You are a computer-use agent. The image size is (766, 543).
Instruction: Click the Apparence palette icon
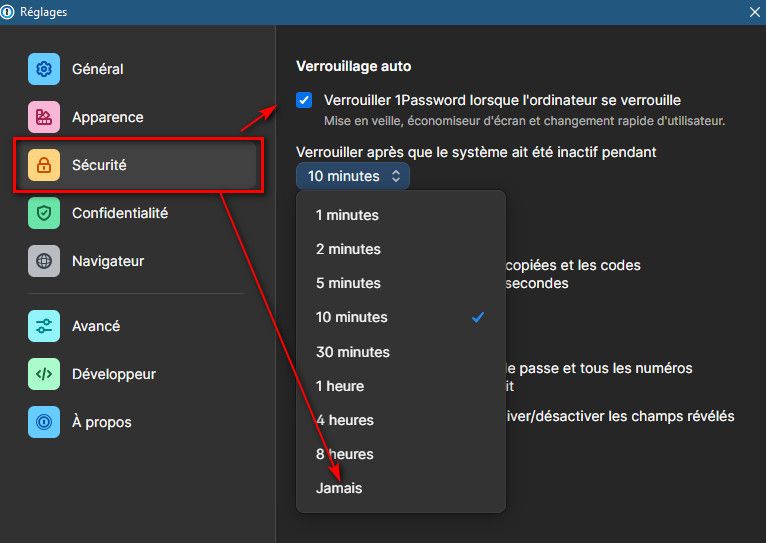click(44, 117)
